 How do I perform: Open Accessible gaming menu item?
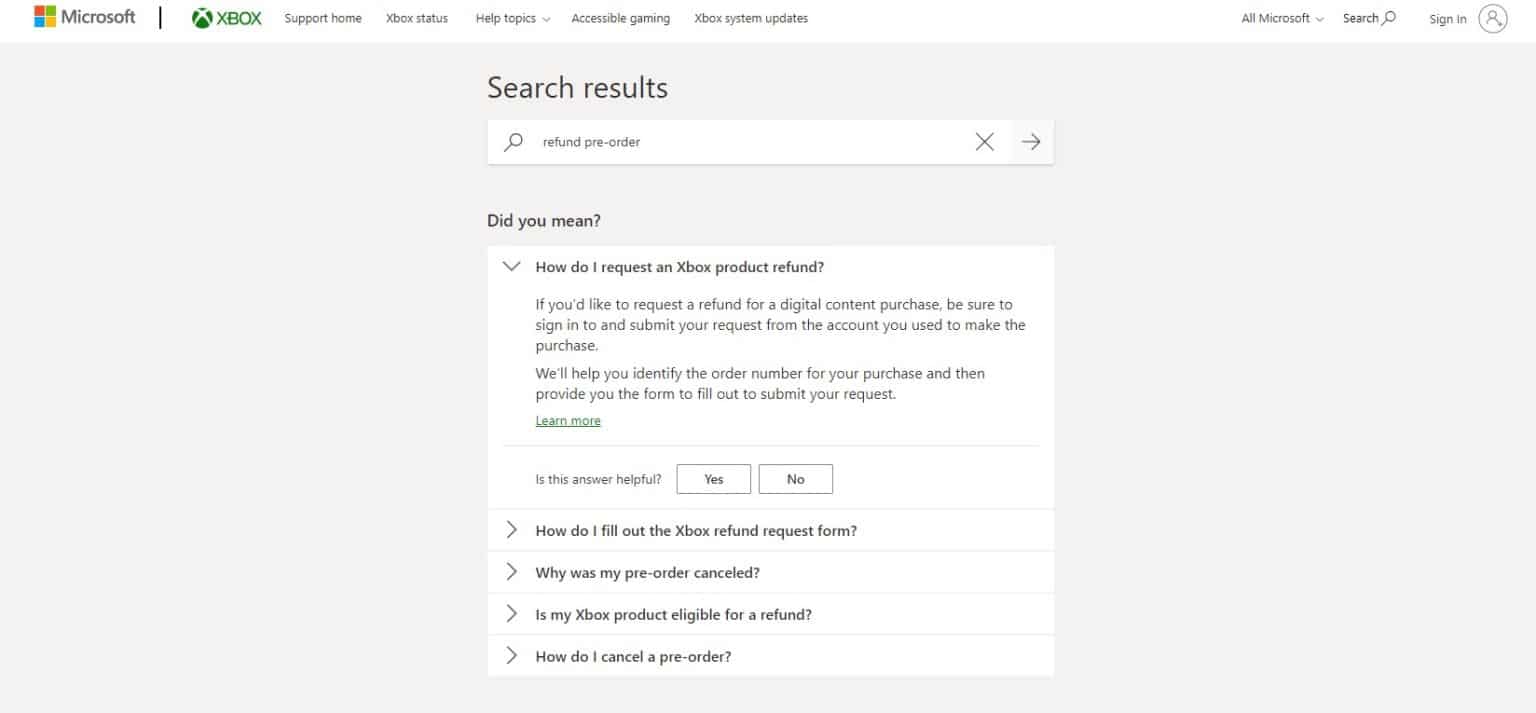620,18
